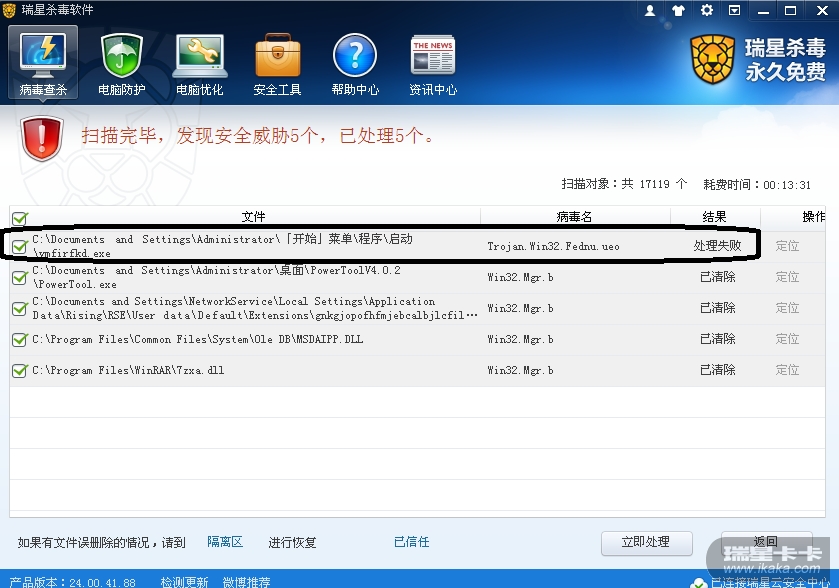Click the 扫描对象: 共 17119 个 text

coord(624,184)
